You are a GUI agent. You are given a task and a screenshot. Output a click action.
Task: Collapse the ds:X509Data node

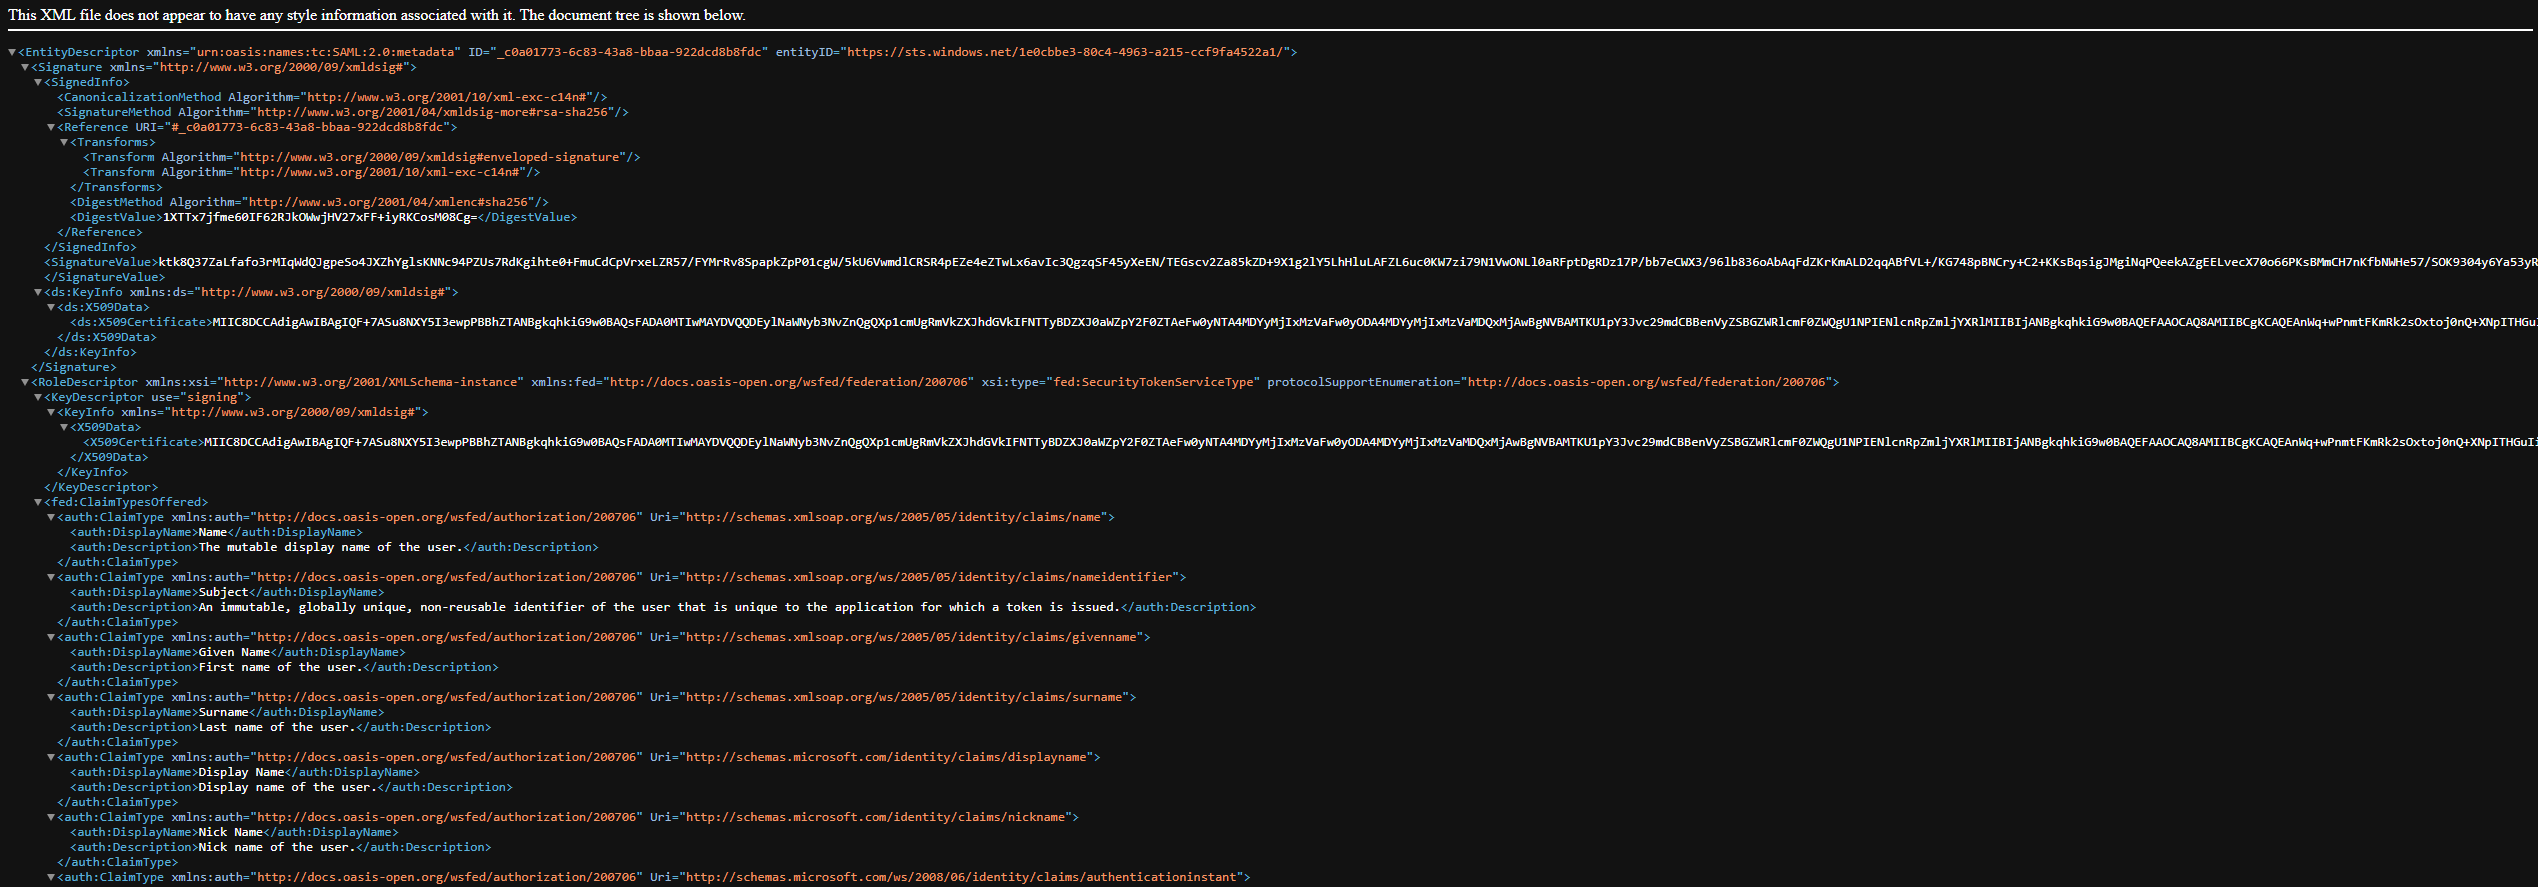(51, 307)
